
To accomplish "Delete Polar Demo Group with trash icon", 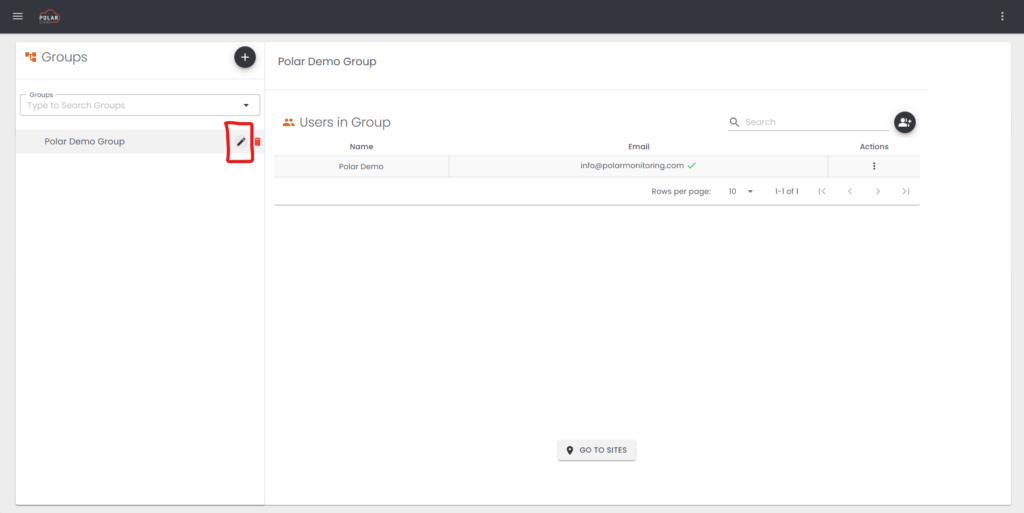I will pos(257,142).
